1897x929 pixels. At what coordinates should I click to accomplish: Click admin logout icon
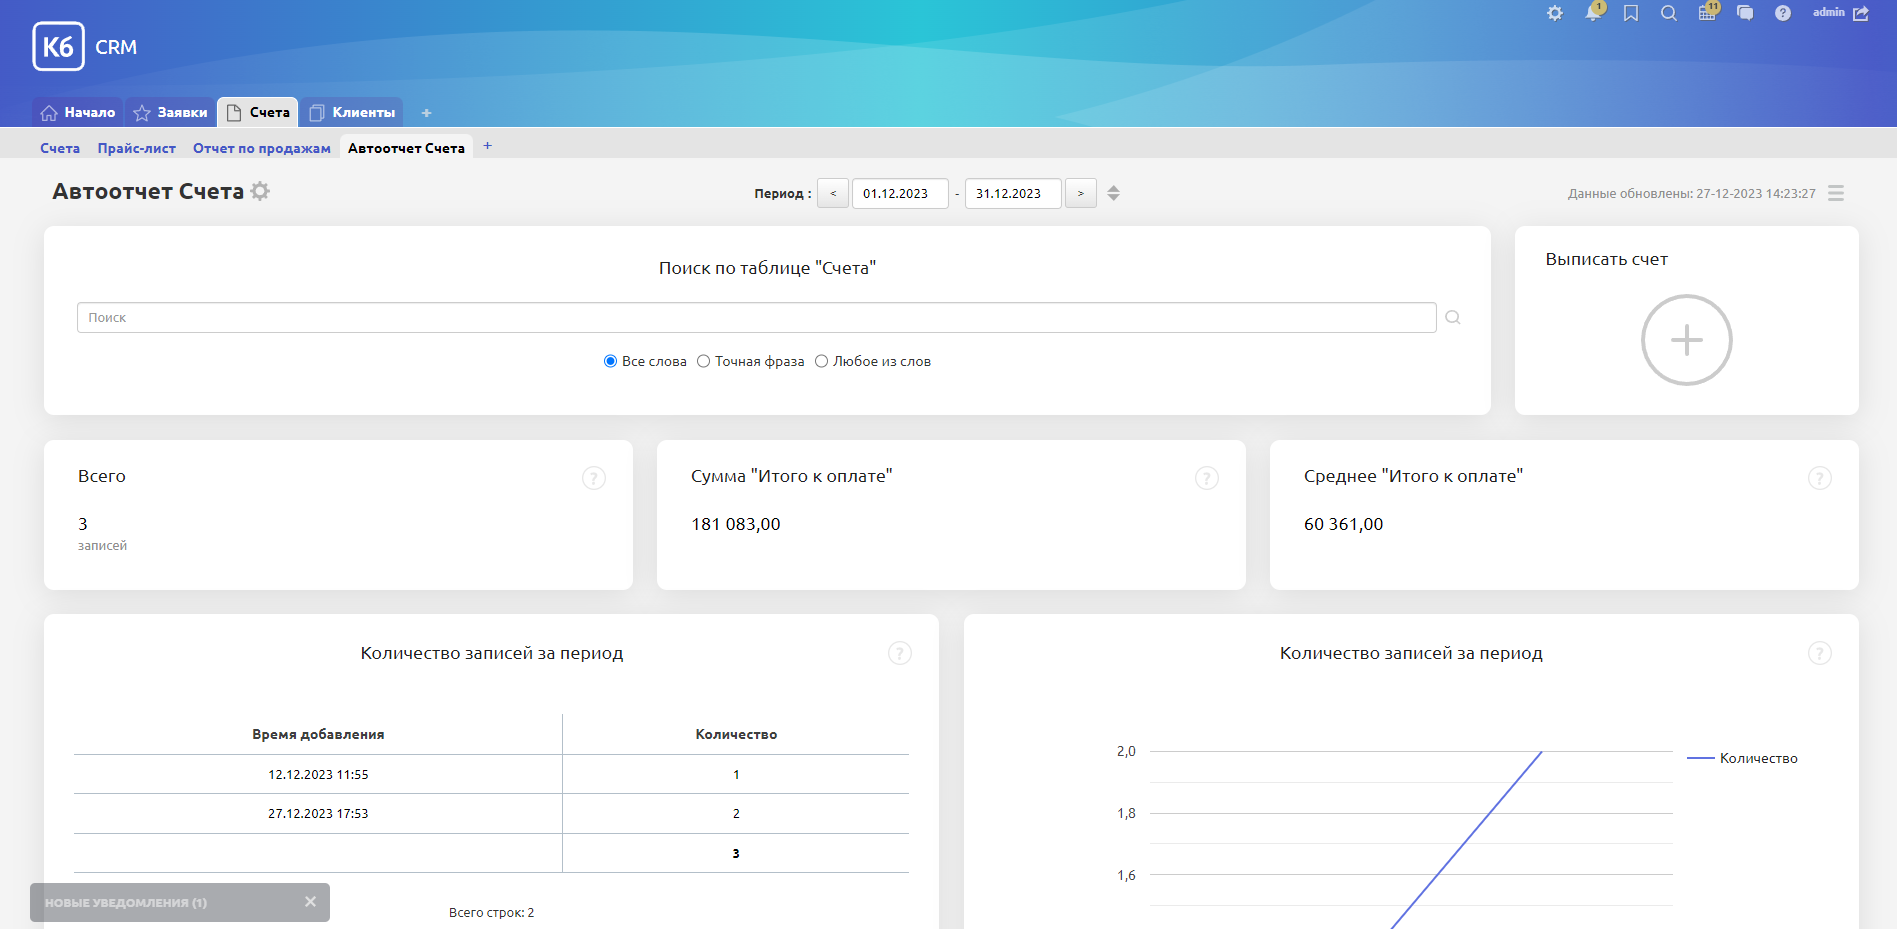coord(1861,13)
